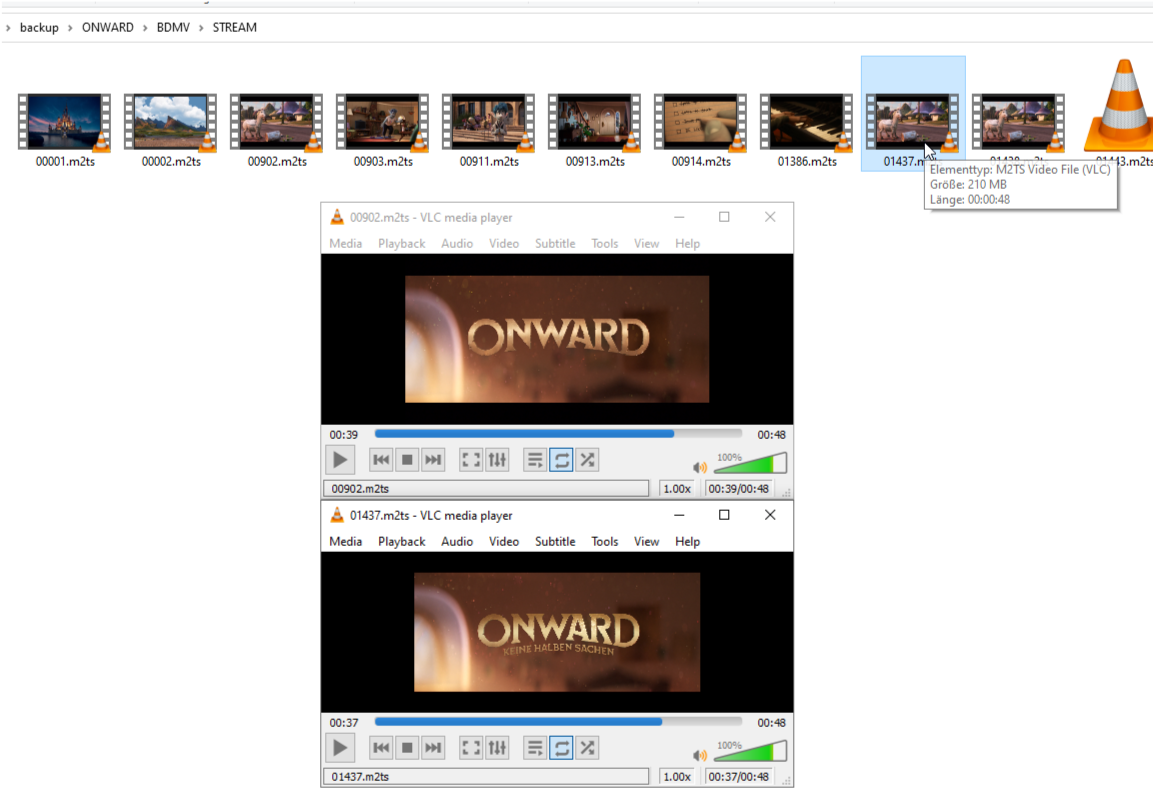Image resolution: width=1153 pixels, height=789 pixels.
Task: Open the Playback menu in 00902.m2ts window
Action: [401, 243]
